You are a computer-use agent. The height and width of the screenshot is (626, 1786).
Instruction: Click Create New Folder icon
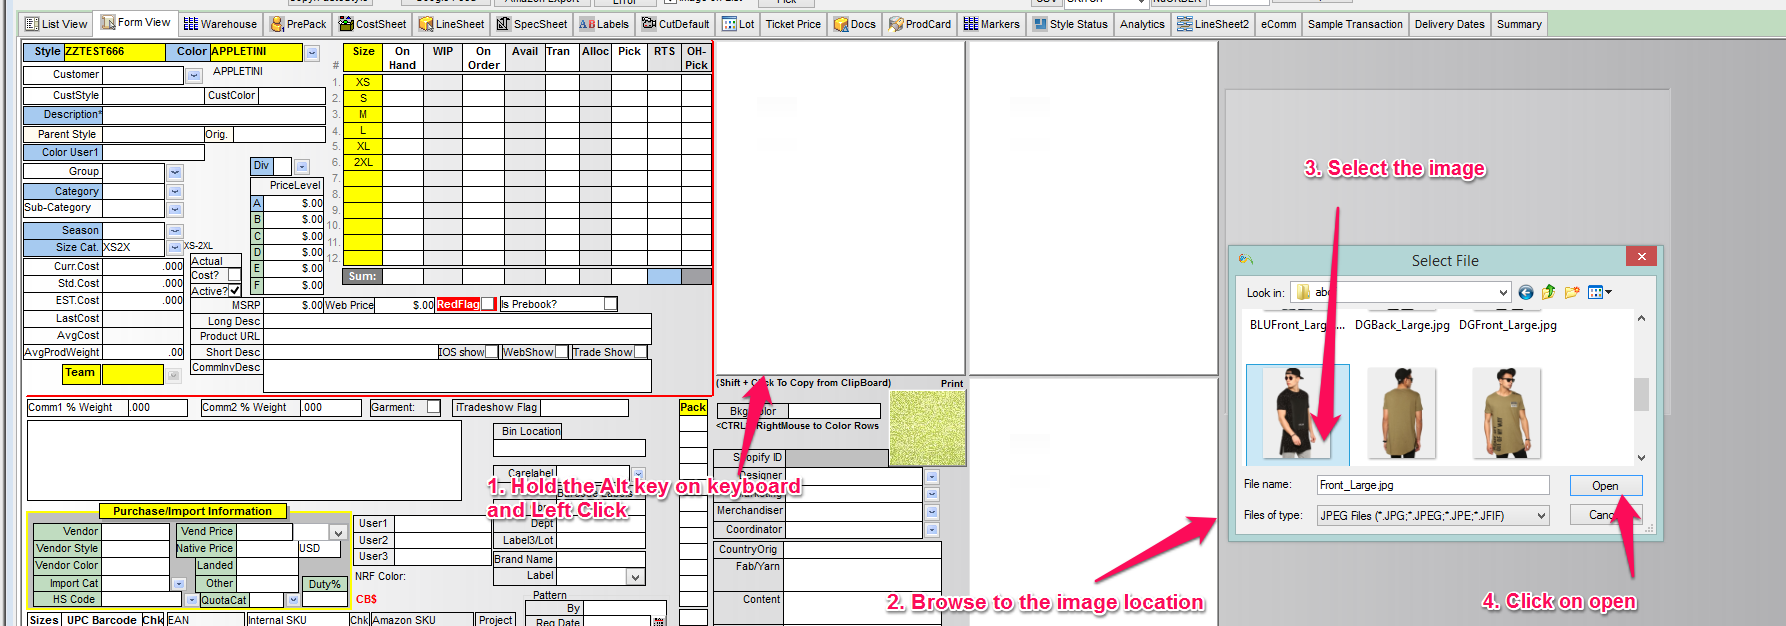1572,292
